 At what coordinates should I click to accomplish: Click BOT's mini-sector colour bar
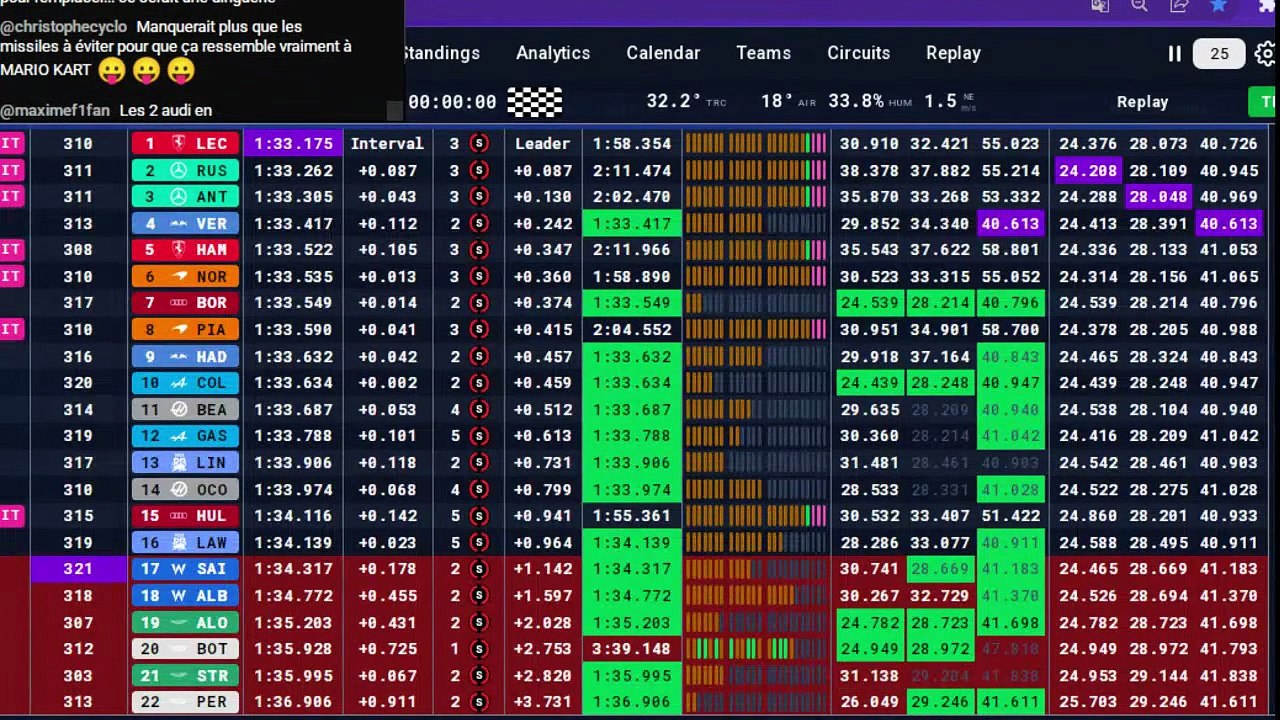(x=756, y=648)
